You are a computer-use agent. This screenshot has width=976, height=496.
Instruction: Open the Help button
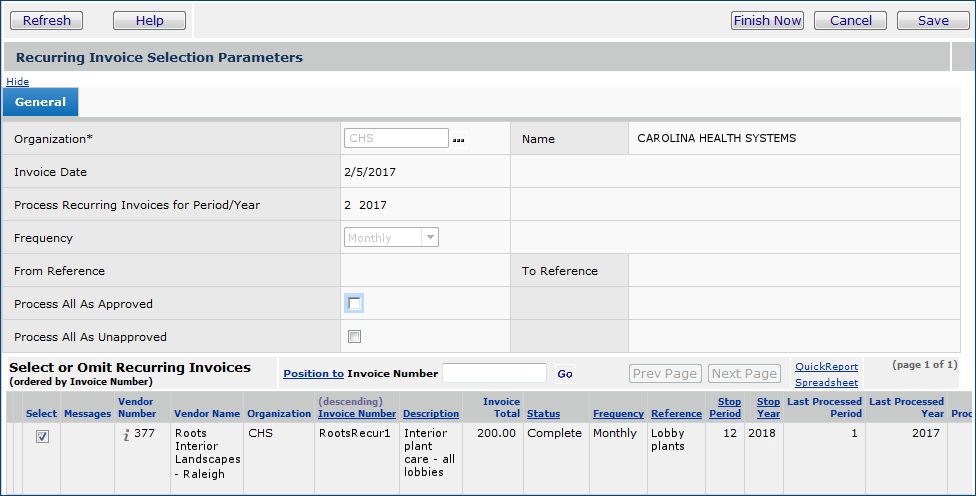(149, 21)
